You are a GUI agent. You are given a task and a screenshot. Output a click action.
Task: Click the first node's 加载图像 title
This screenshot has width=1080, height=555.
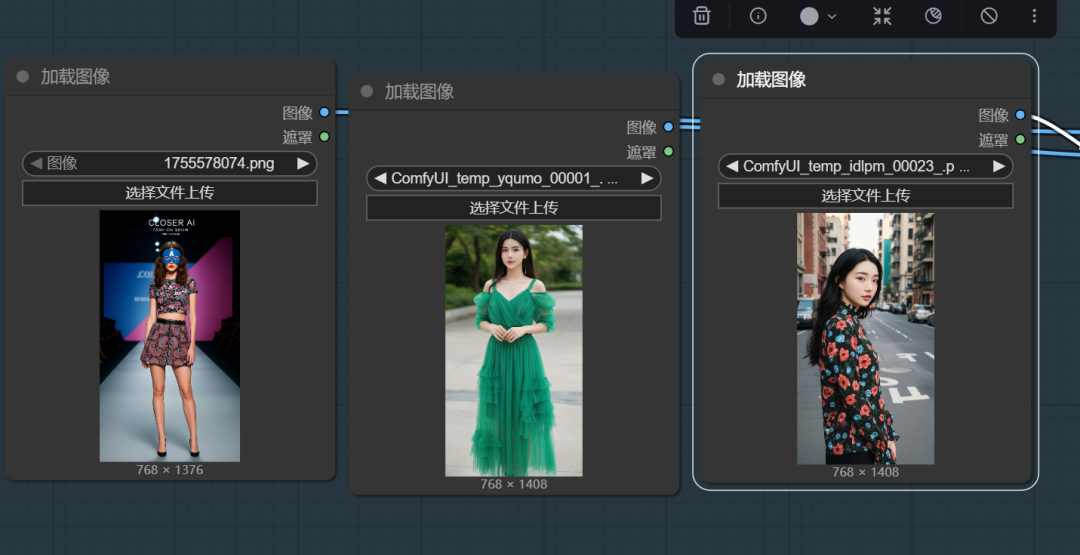tap(75, 76)
